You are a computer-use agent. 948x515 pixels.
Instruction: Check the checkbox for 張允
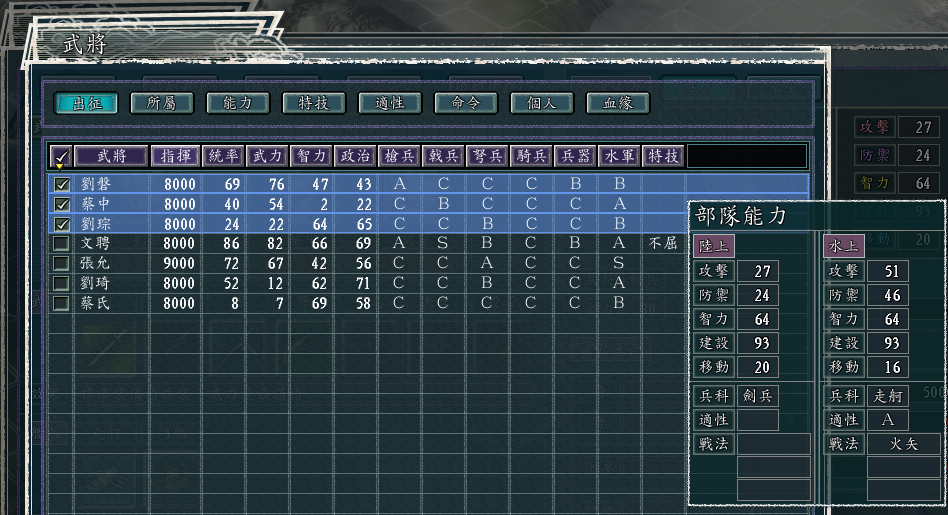click(61, 264)
